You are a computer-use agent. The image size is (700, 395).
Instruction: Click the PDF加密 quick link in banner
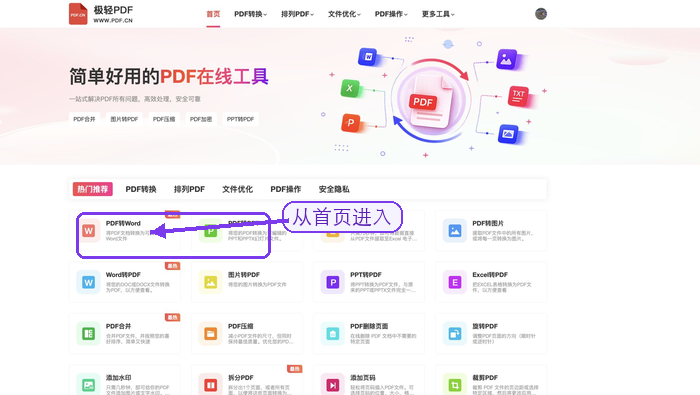pyautogui.click(x=201, y=119)
